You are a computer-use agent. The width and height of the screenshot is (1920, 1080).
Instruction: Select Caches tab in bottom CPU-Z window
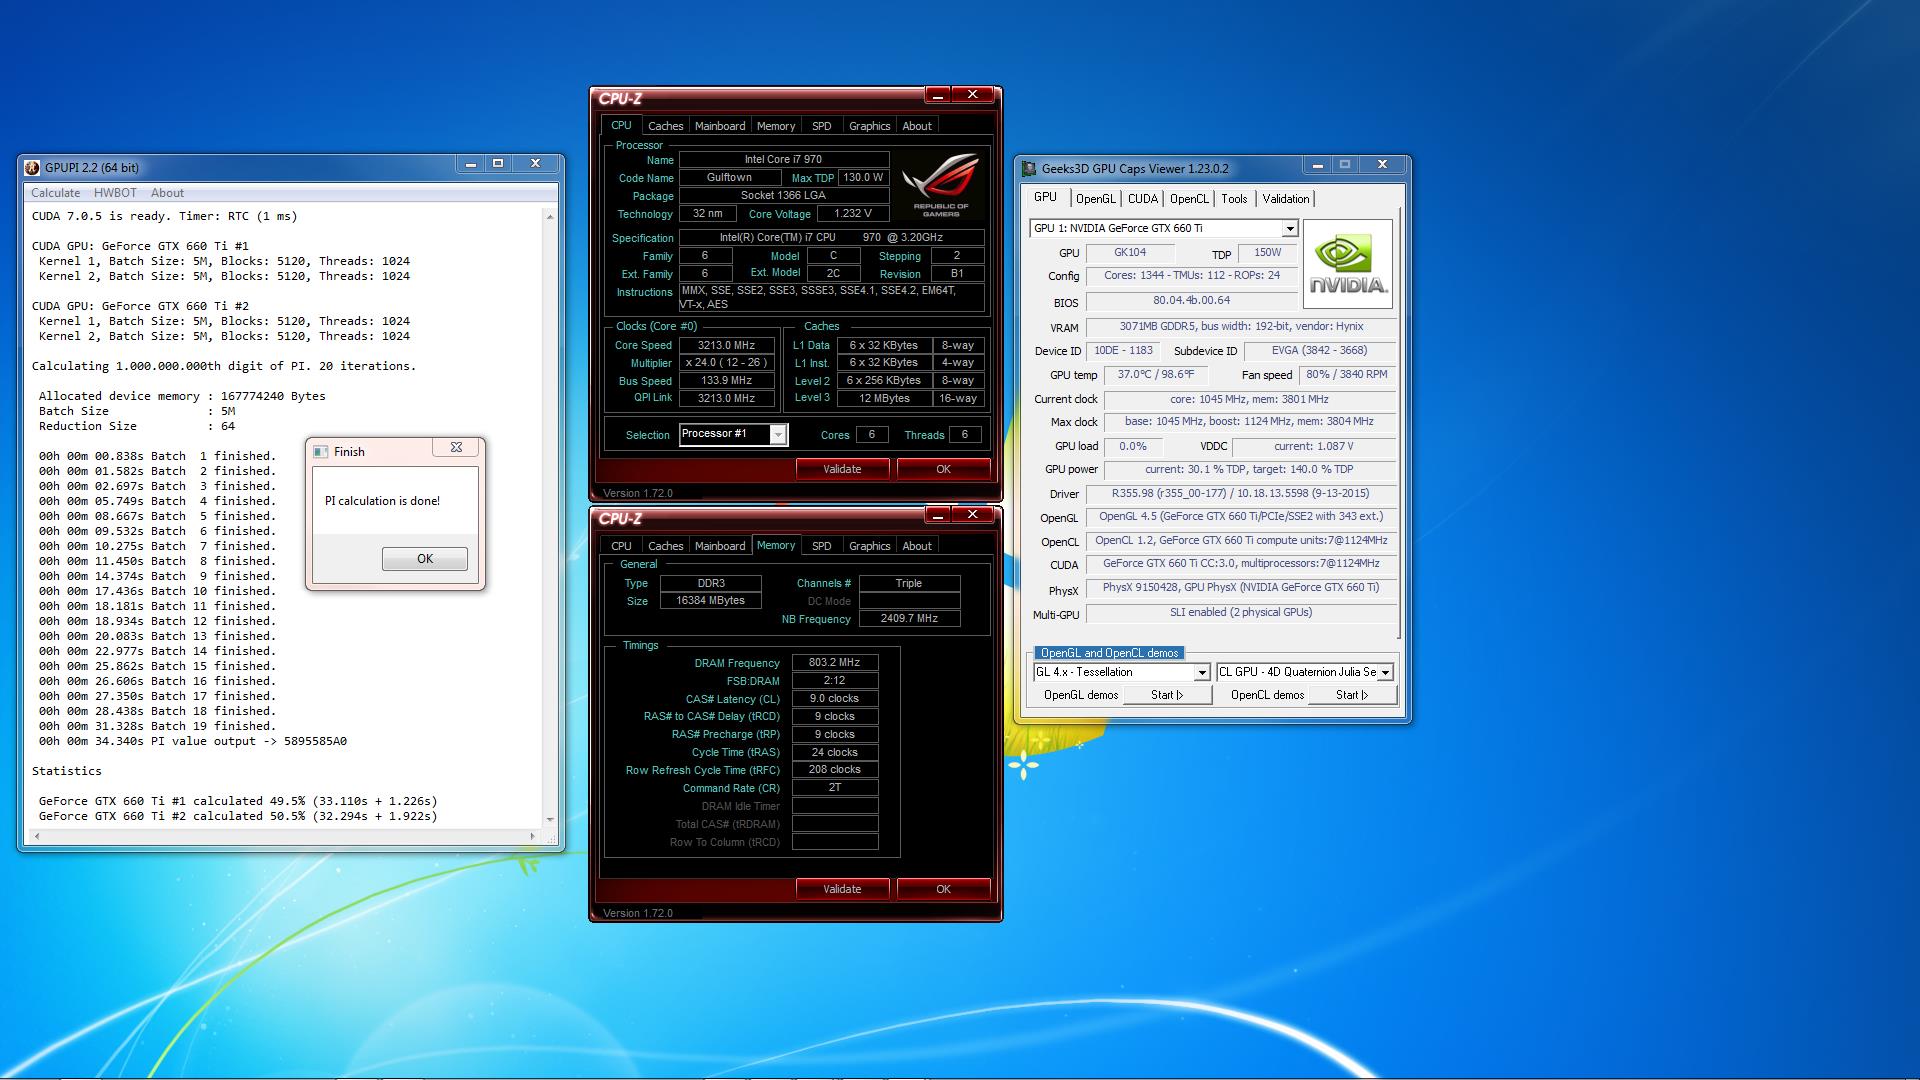665,546
